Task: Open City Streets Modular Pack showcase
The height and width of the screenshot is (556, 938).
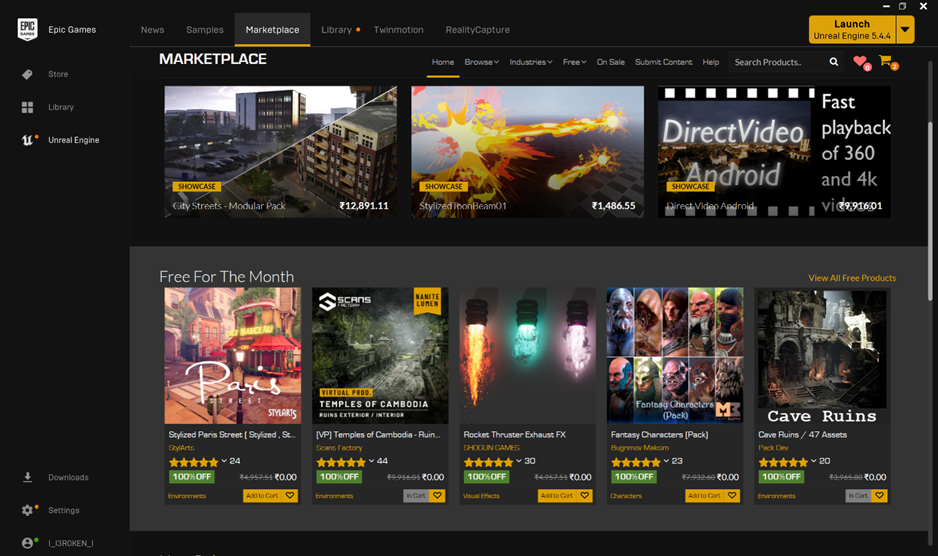Action: (x=281, y=151)
